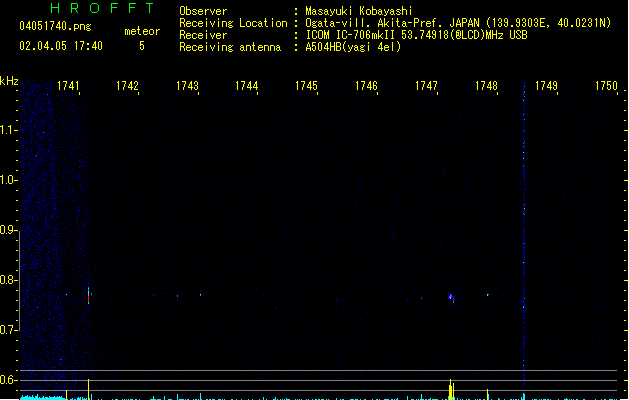Click the 0.8 kHz frequency label
629x400 pixels.
(7, 280)
